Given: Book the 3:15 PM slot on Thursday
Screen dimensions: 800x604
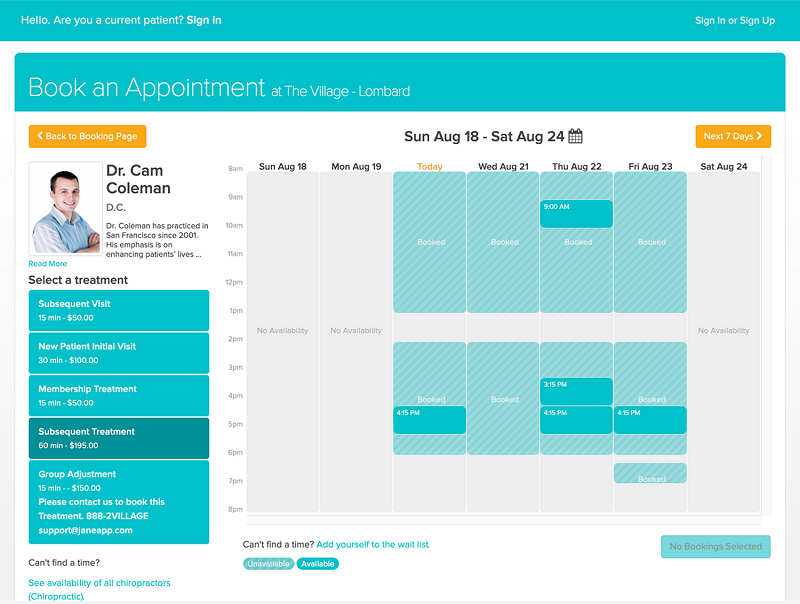Looking at the screenshot, I should [576, 391].
